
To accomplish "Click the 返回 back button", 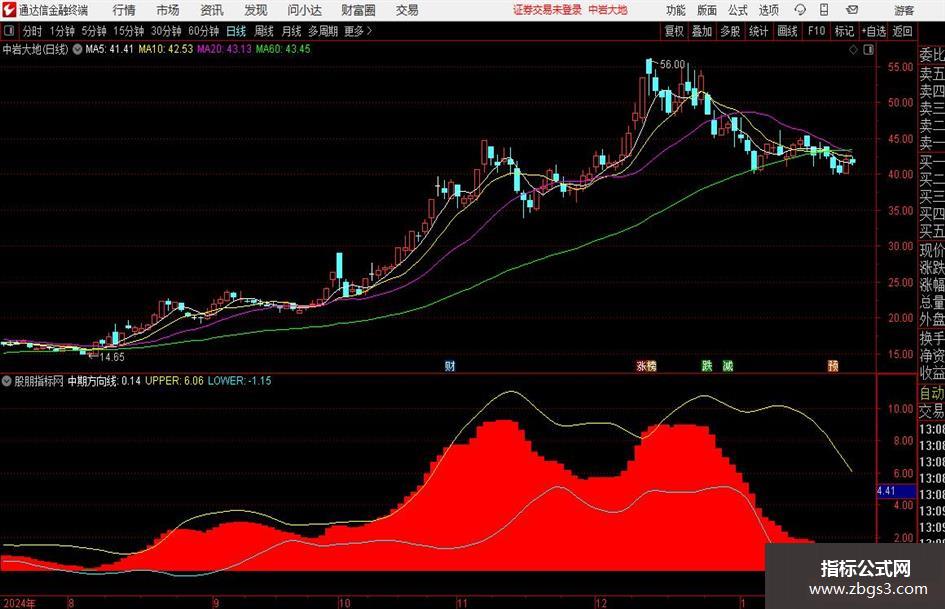I will tap(903, 31).
